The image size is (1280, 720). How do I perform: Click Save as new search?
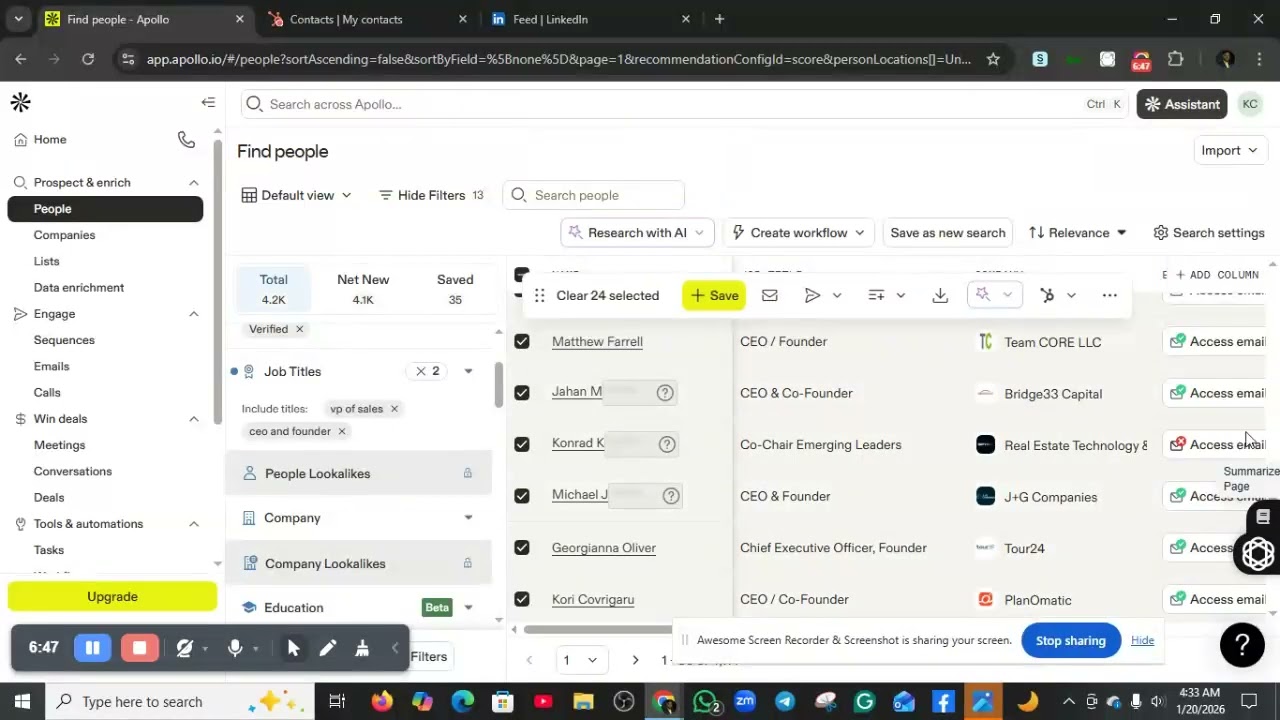[948, 233]
